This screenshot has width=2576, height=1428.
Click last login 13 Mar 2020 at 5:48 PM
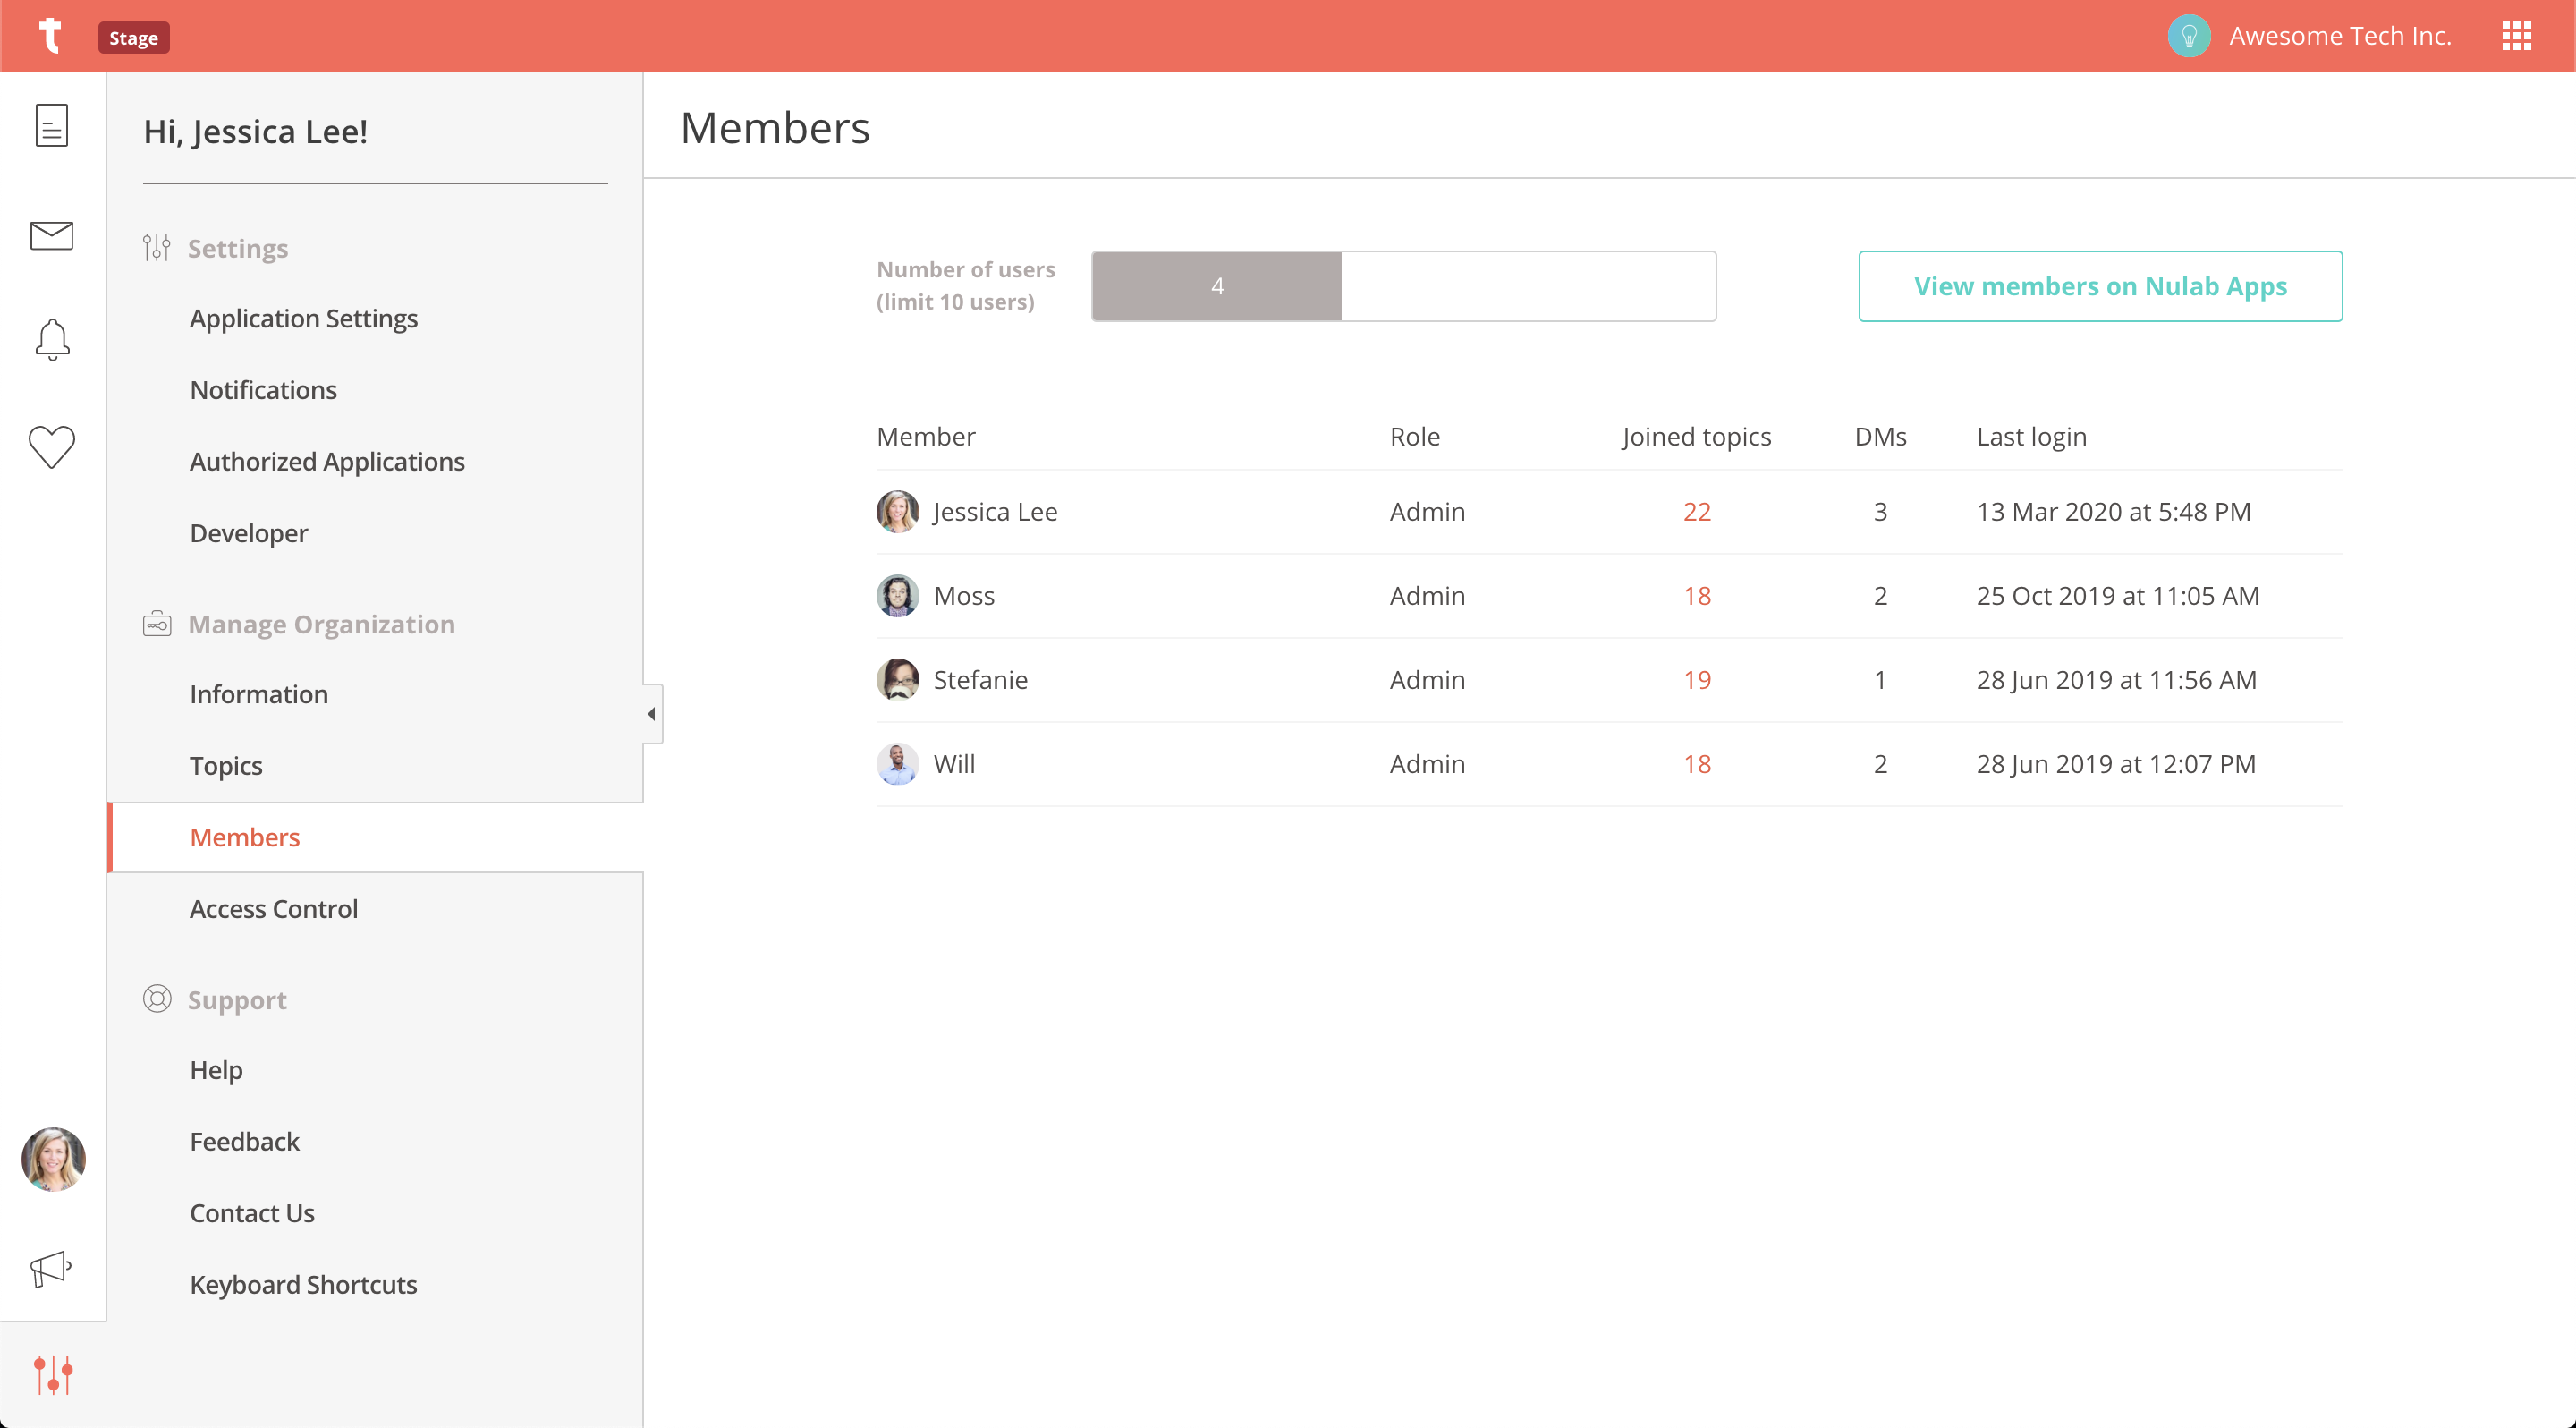pyautogui.click(x=2113, y=512)
